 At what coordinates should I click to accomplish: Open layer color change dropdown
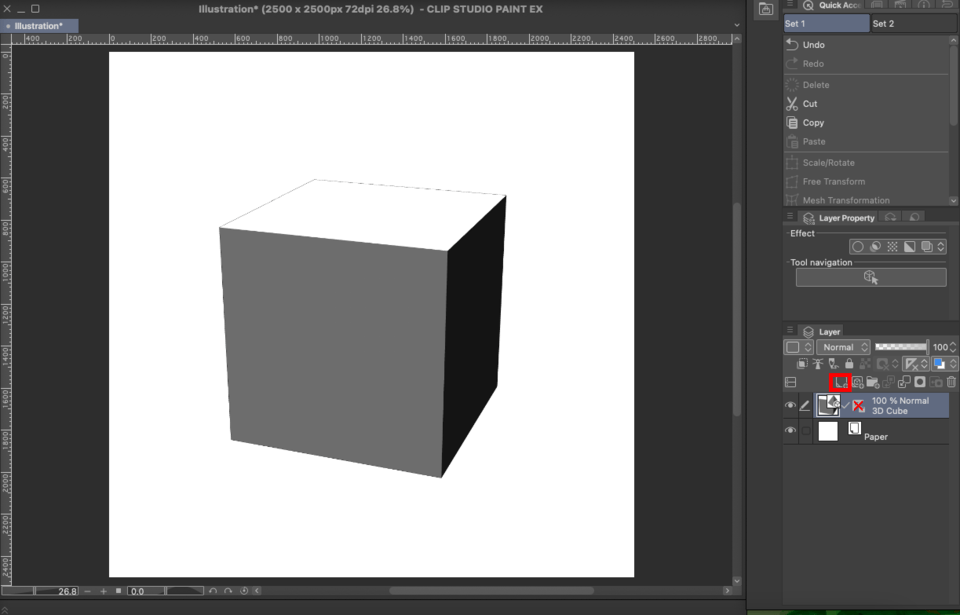coord(944,364)
